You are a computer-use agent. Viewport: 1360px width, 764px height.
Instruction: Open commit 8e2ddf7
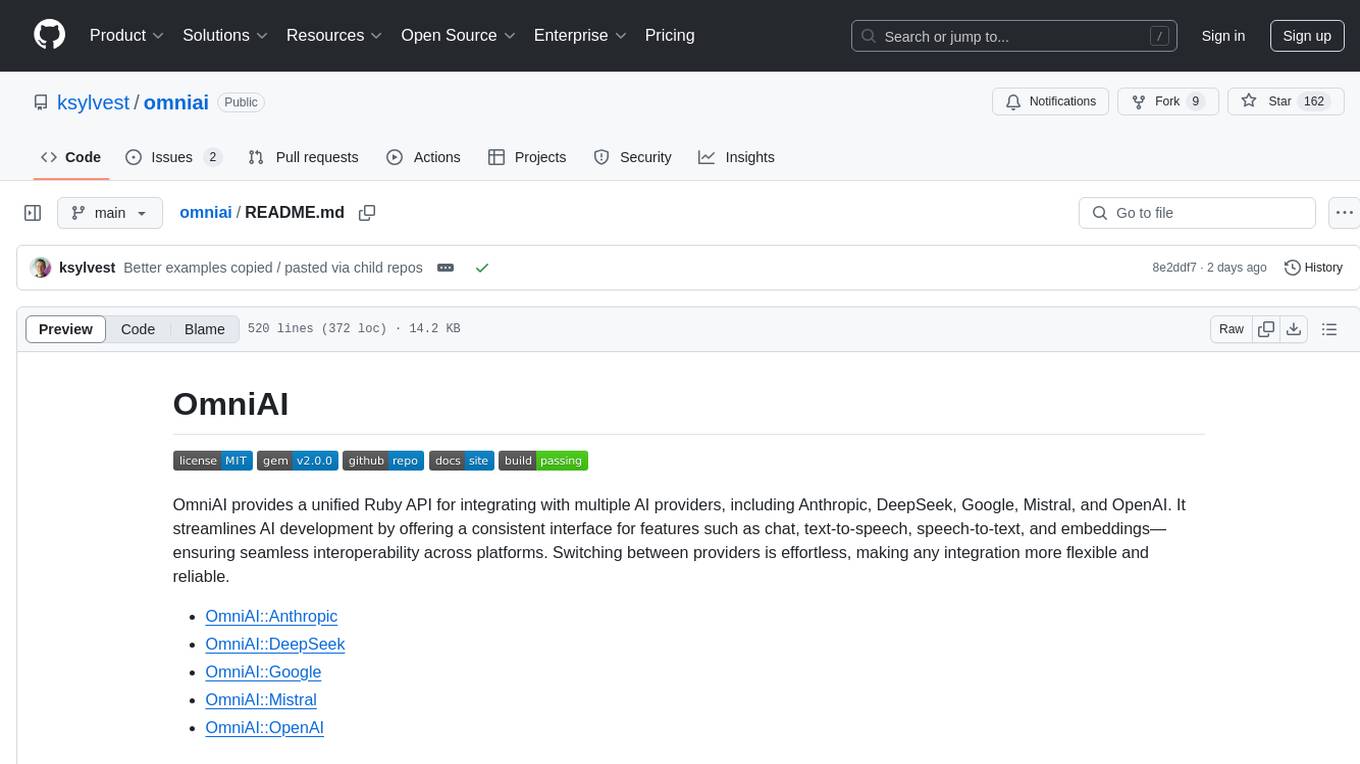[x=1174, y=268]
